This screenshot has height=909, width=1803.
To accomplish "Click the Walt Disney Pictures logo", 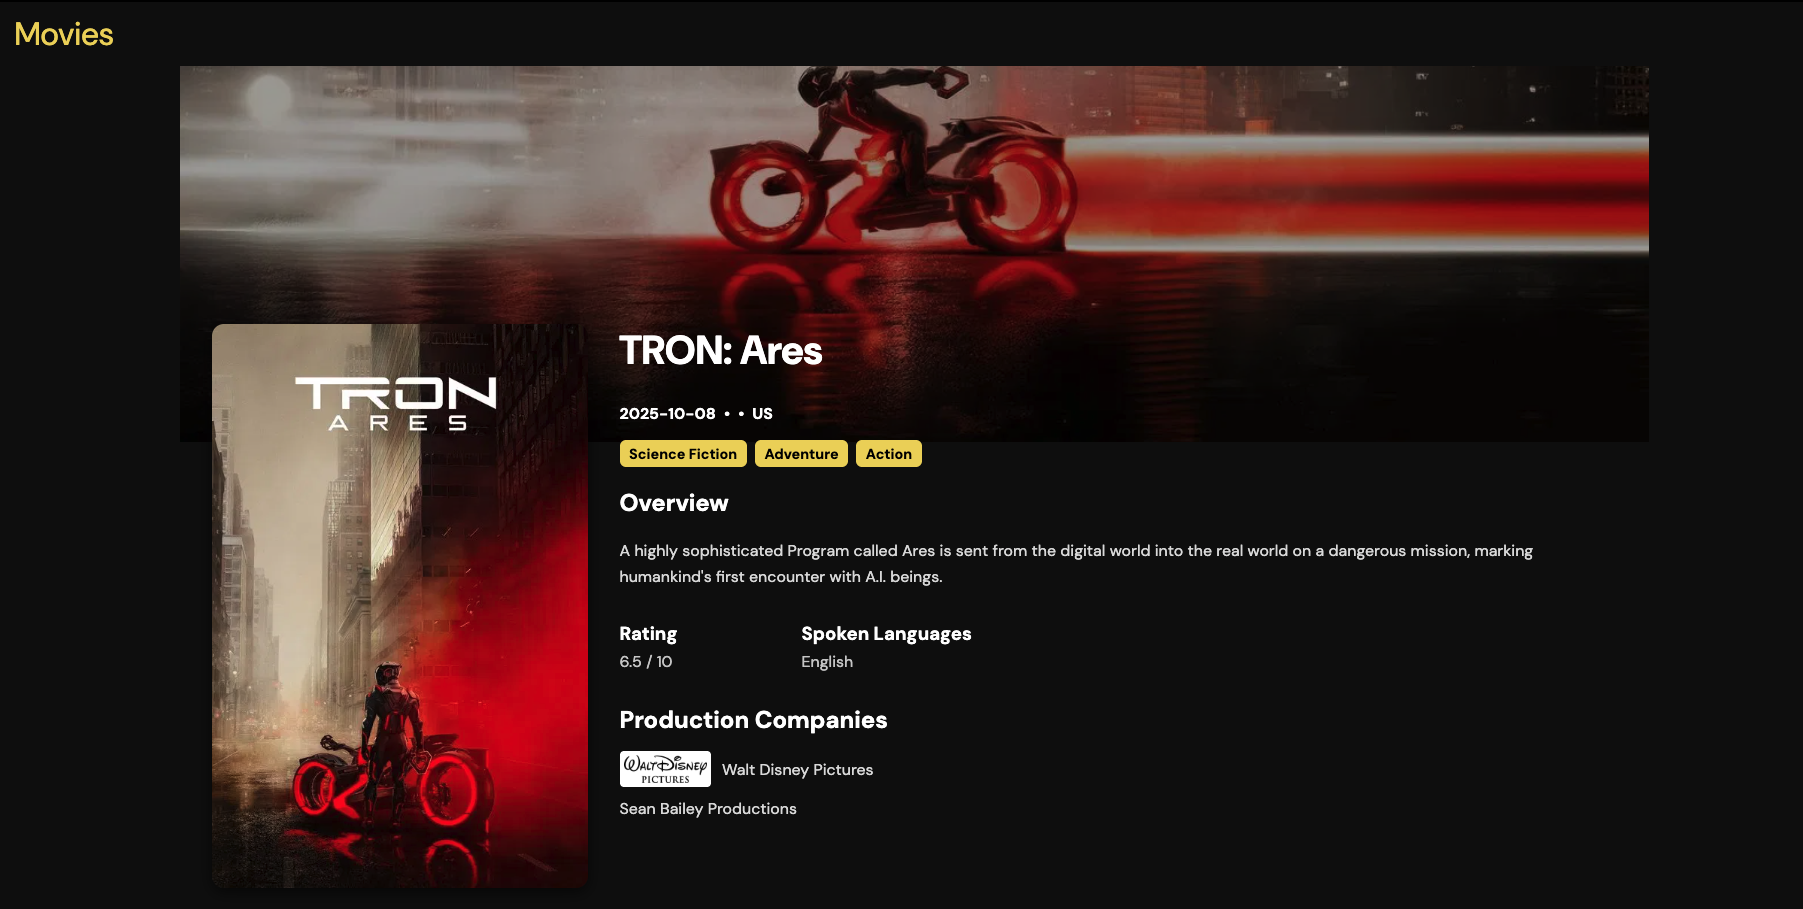I will click(665, 769).
